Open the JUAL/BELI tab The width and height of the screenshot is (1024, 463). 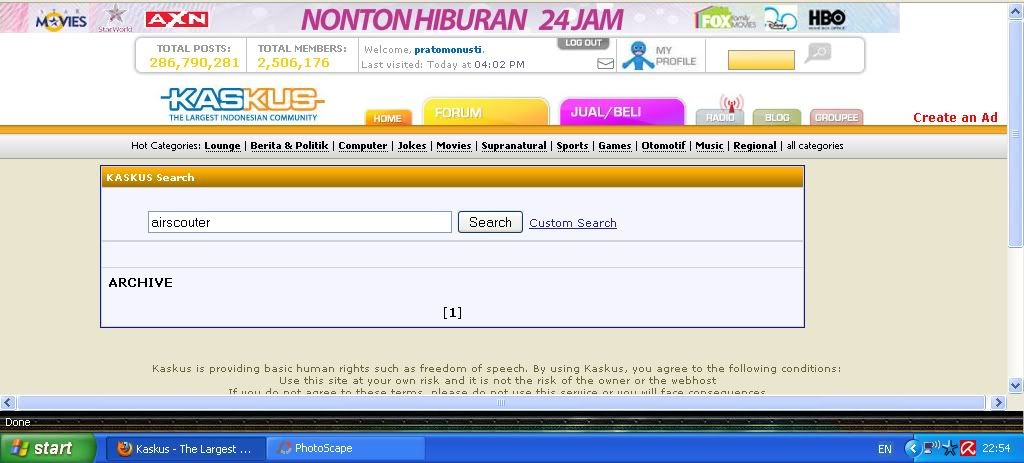pos(622,112)
